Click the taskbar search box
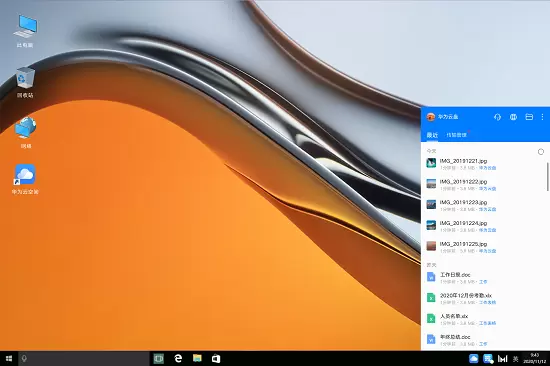 84,358
